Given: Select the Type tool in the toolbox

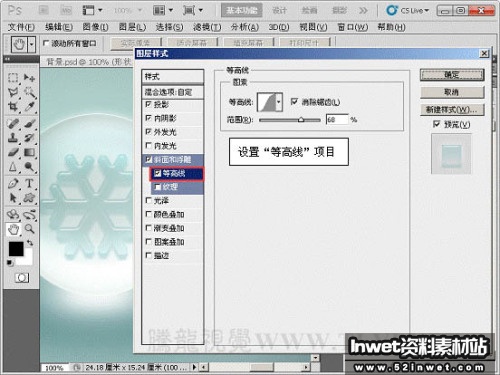Looking at the screenshot, I should pos(29,183).
